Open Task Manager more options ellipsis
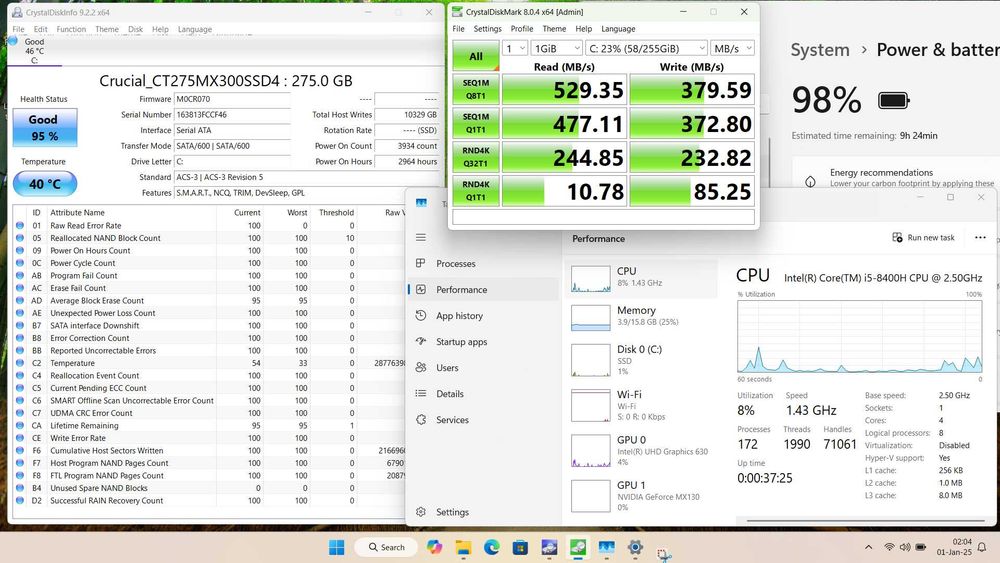 pos(980,237)
